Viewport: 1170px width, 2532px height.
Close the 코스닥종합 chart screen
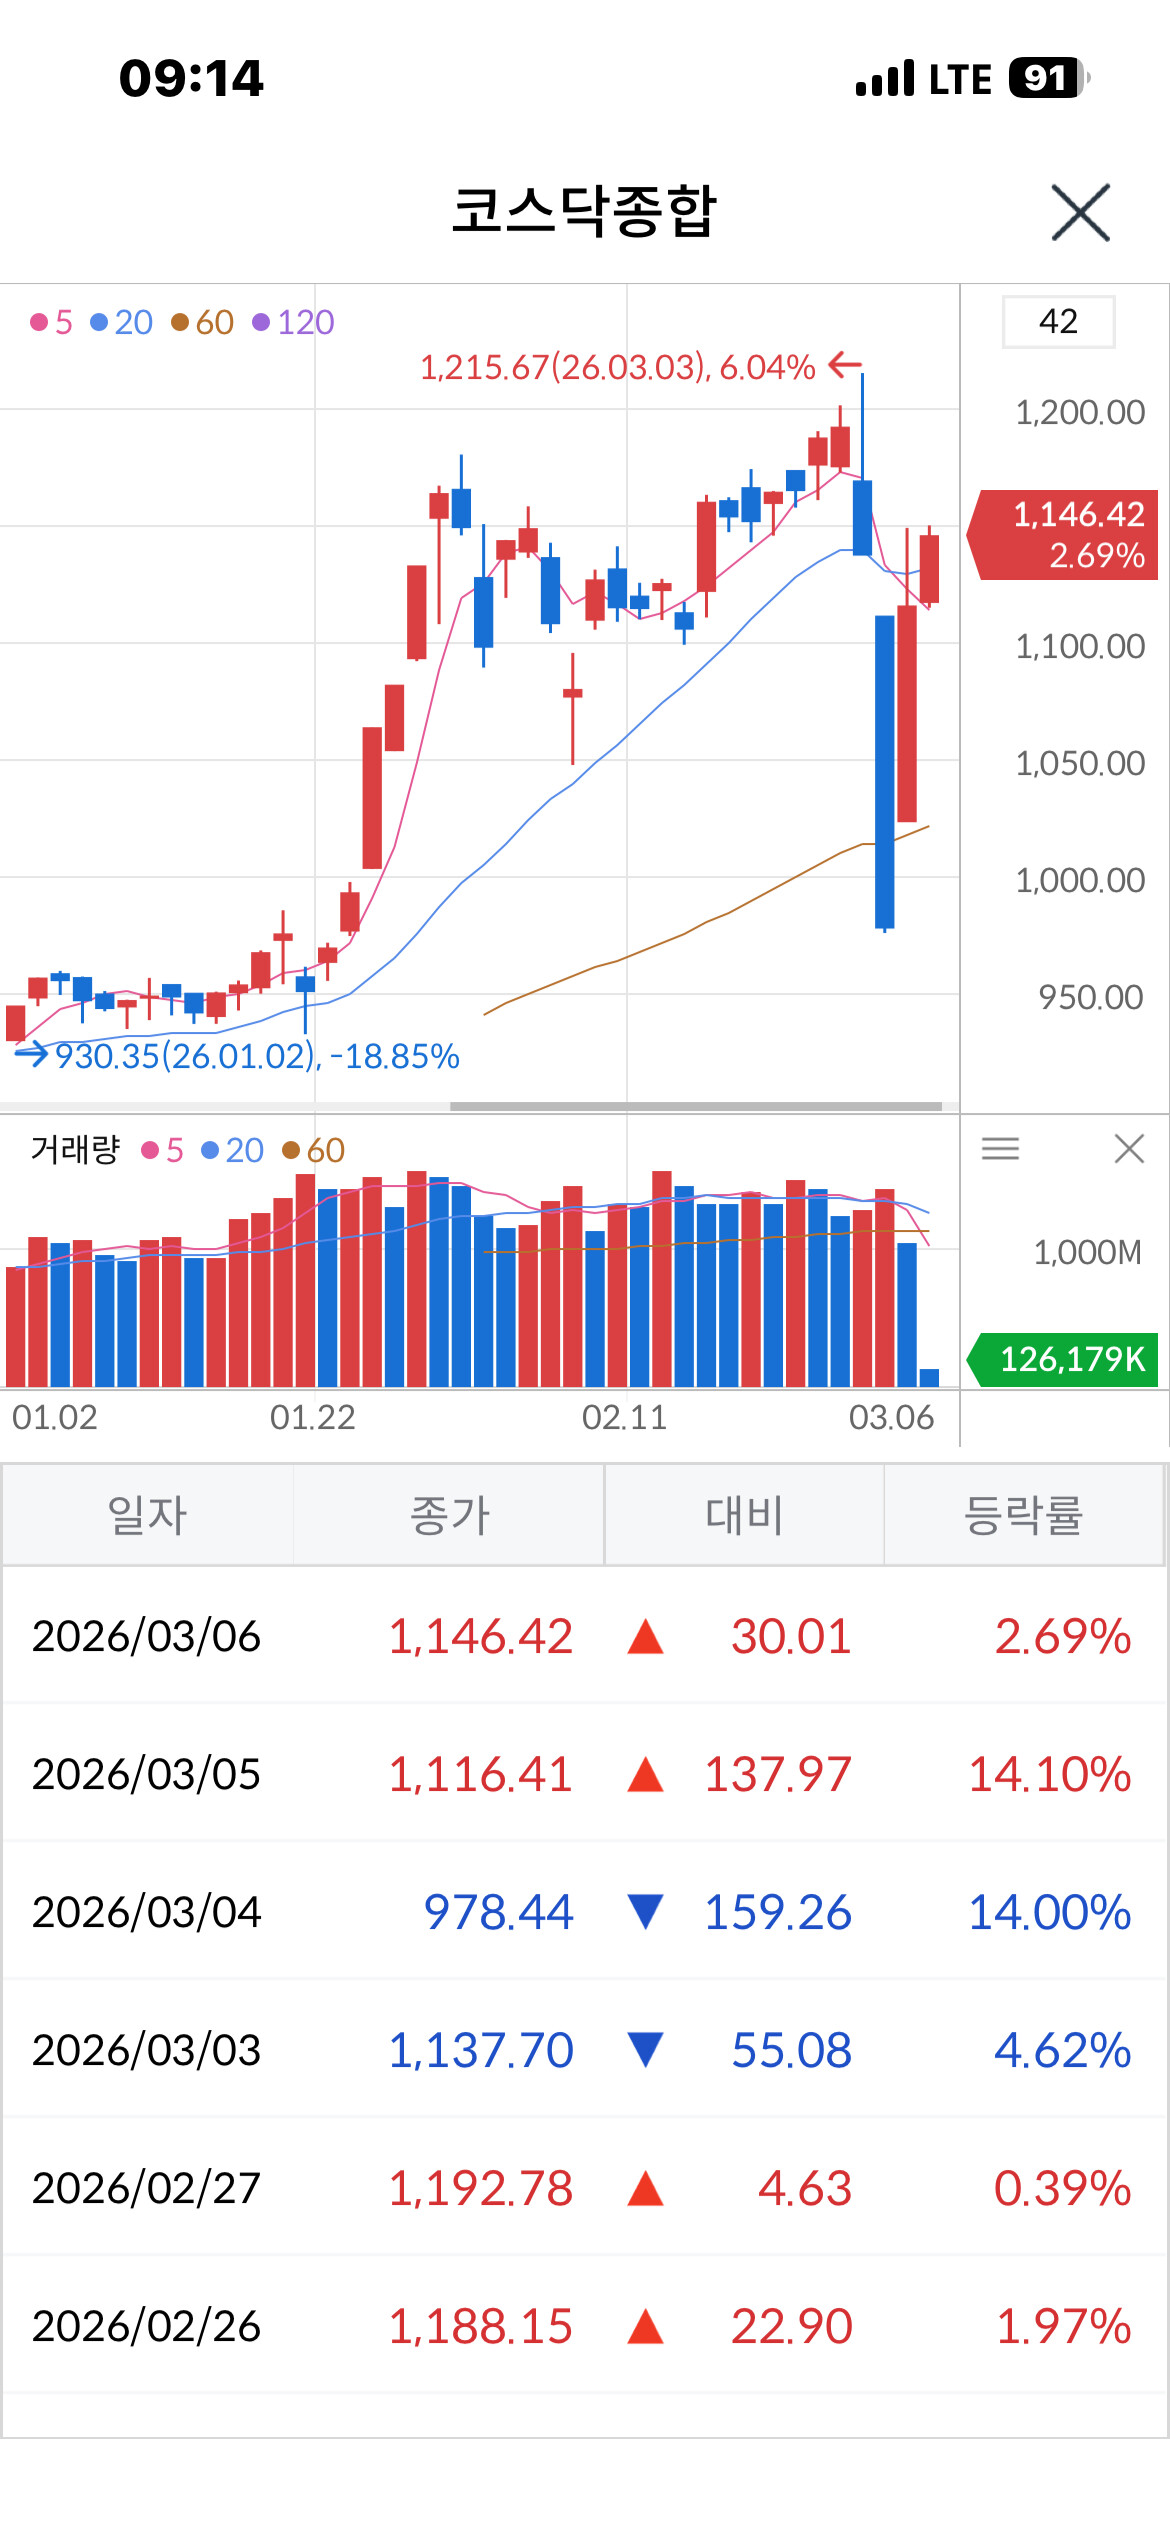1080,212
